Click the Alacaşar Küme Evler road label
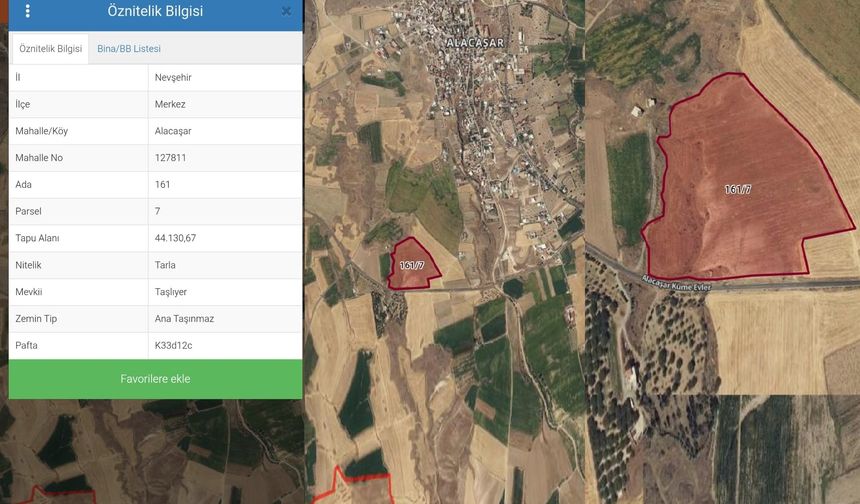The height and width of the screenshot is (504, 860). (677, 284)
